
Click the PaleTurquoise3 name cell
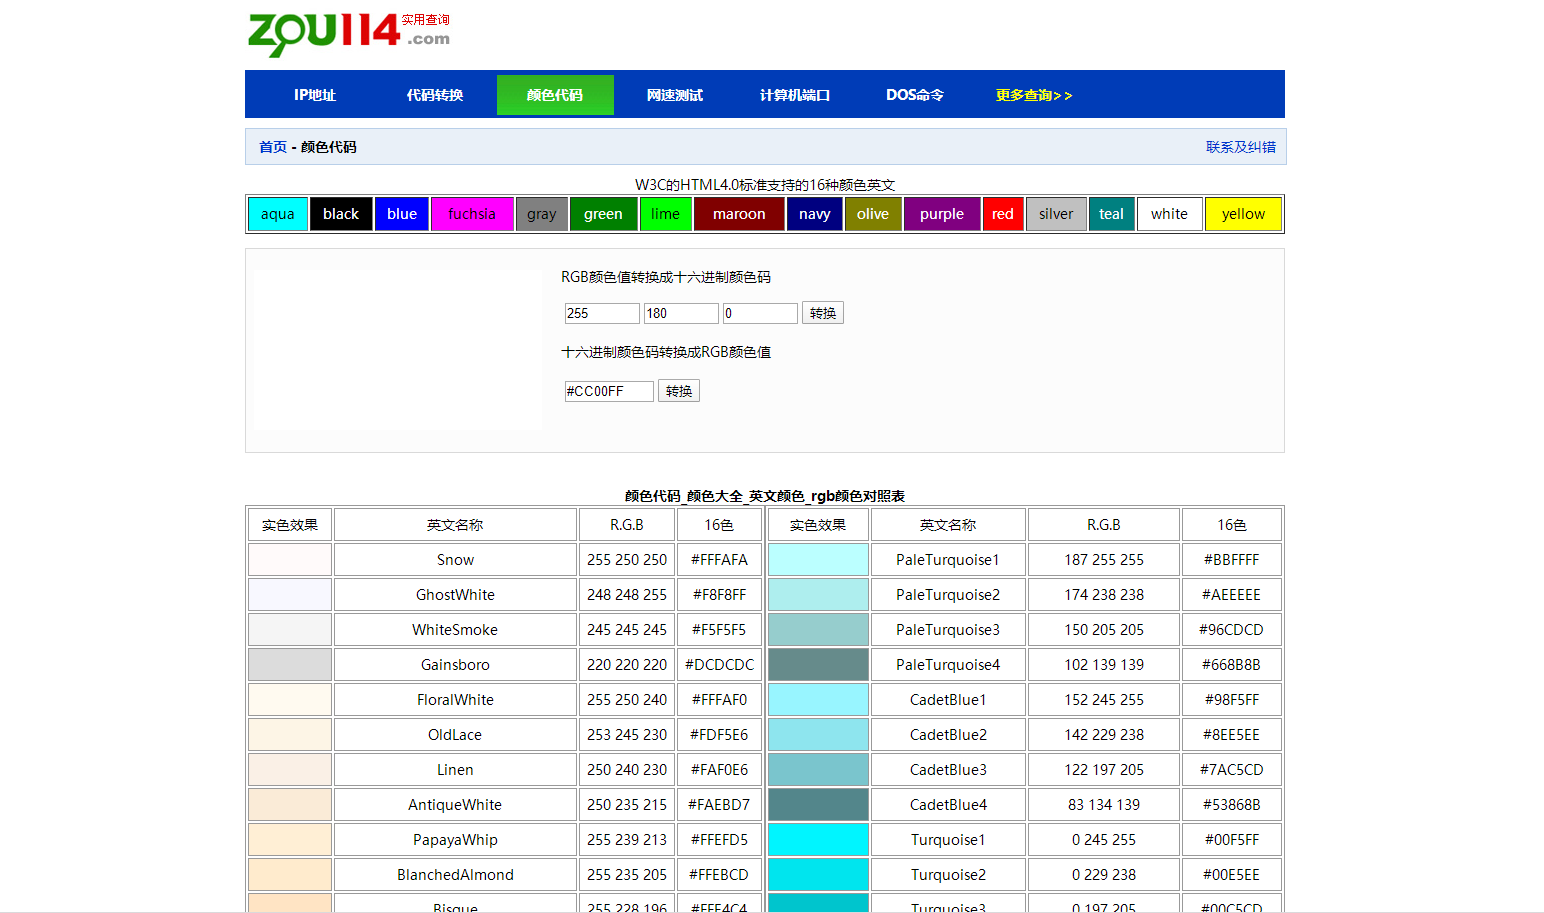[948, 630]
